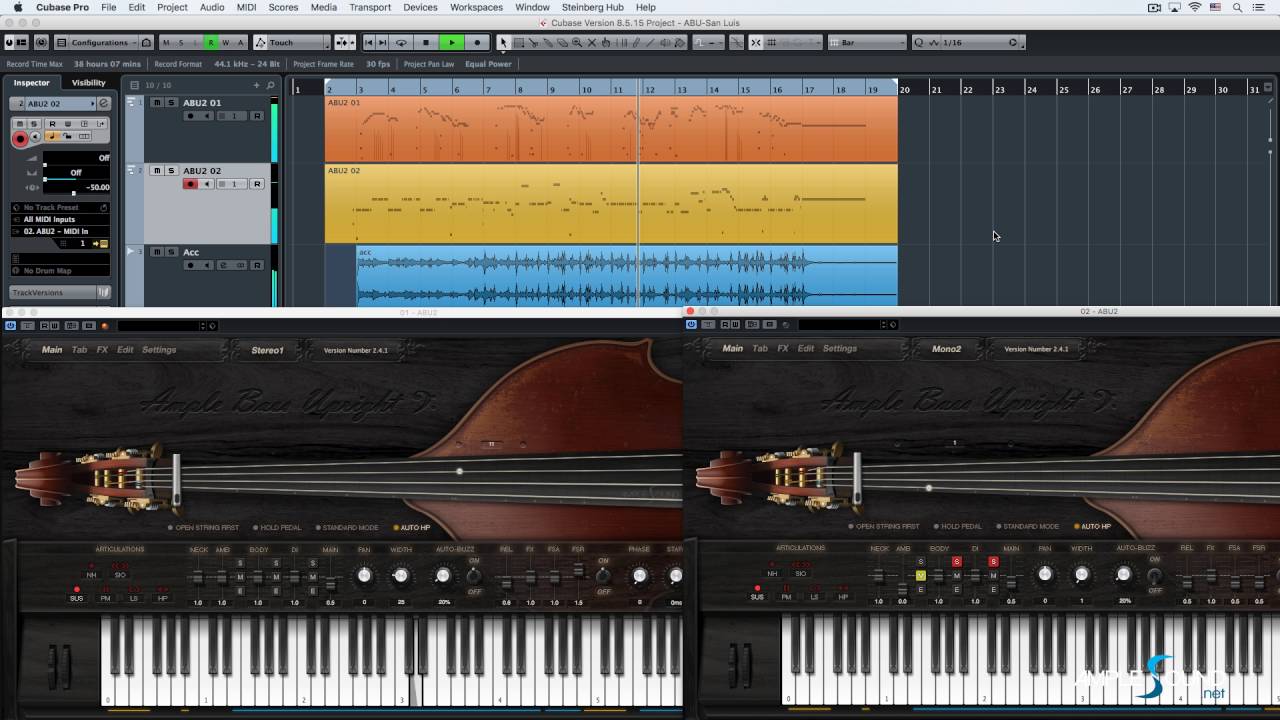This screenshot has height=720, width=1280.
Task: Open the No Drum Map selector
Action: click(60, 270)
